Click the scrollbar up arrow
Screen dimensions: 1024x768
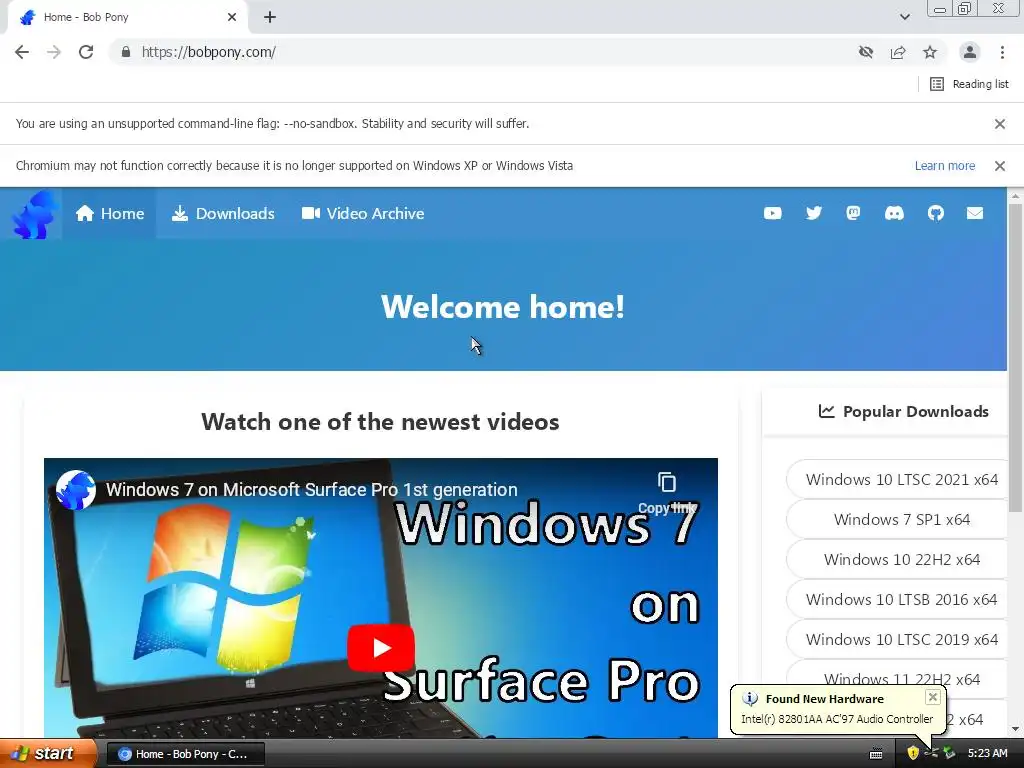pyautogui.click(x=1015, y=195)
